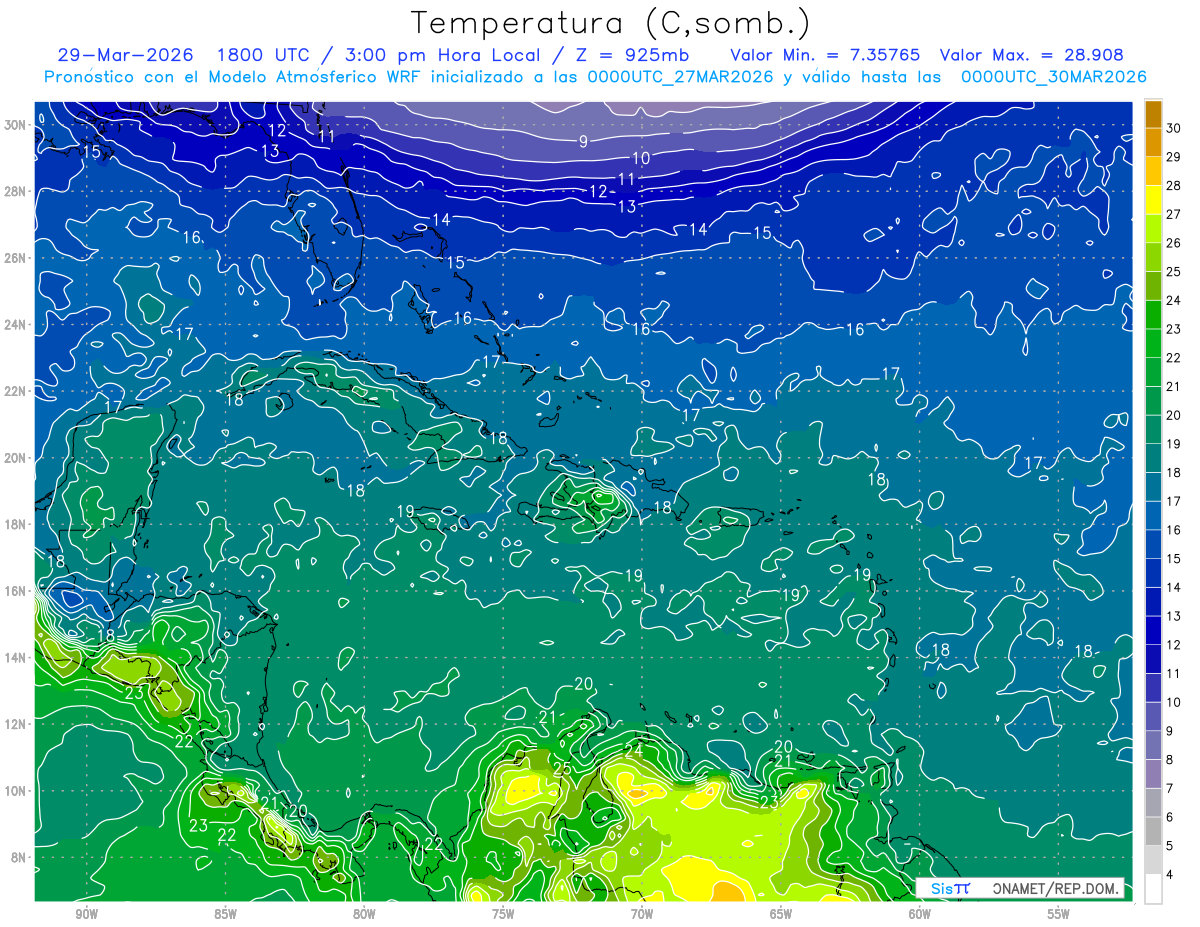Click the 4 degree white legend swatch
The width and height of the screenshot is (1200, 927).
coord(1153,889)
